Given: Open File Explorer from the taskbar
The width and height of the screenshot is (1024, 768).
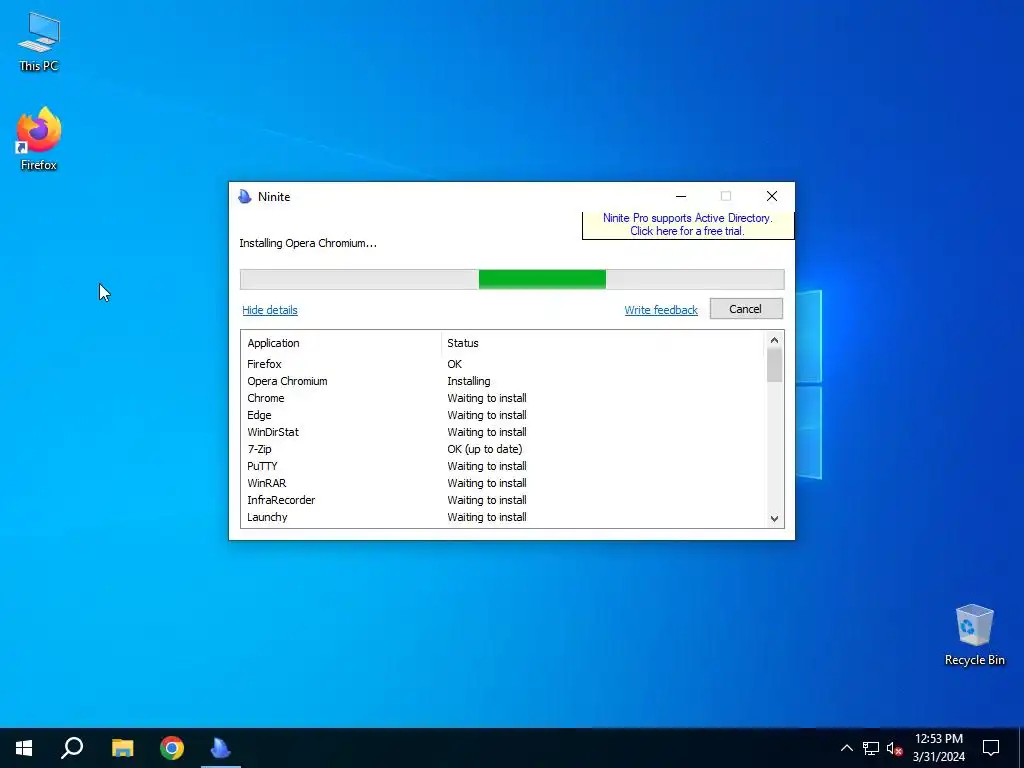Looking at the screenshot, I should click(x=122, y=748).
